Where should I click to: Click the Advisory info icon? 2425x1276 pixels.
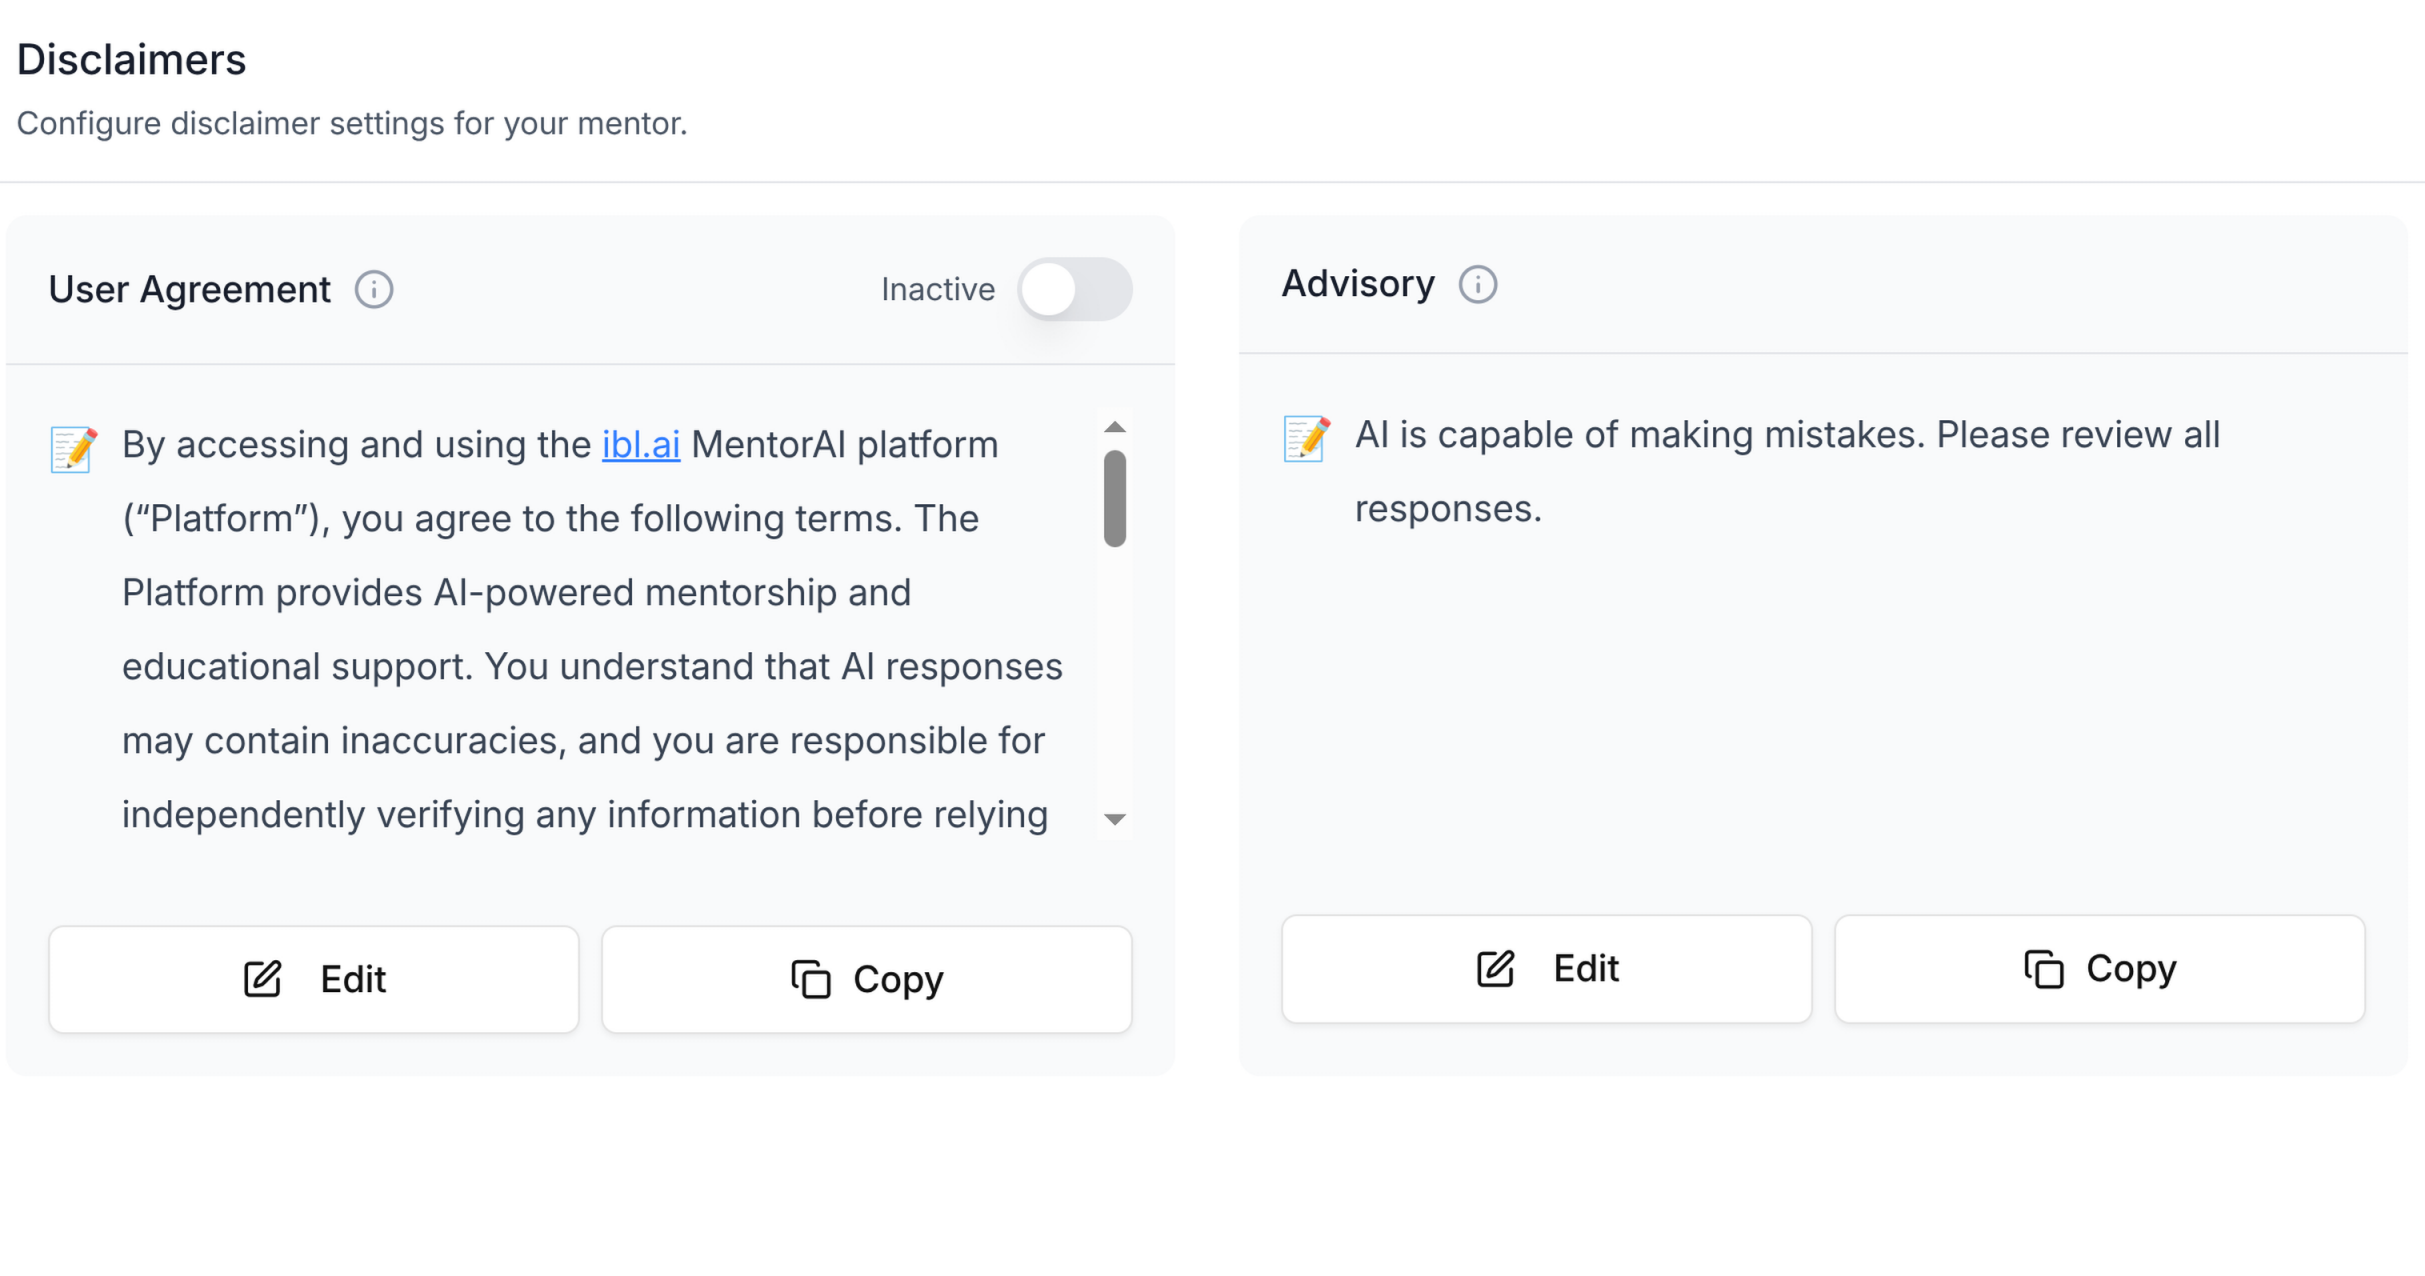[1478, 285]
